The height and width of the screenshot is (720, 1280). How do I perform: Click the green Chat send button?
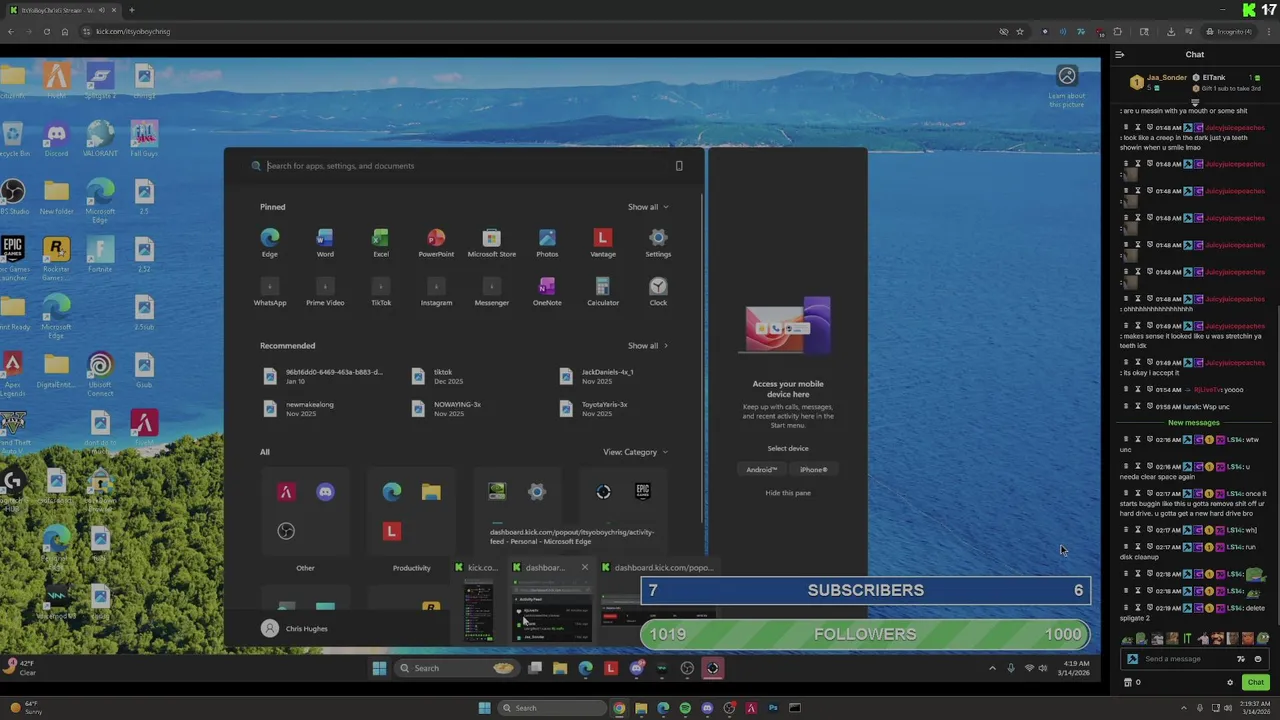coord(1256,682)
